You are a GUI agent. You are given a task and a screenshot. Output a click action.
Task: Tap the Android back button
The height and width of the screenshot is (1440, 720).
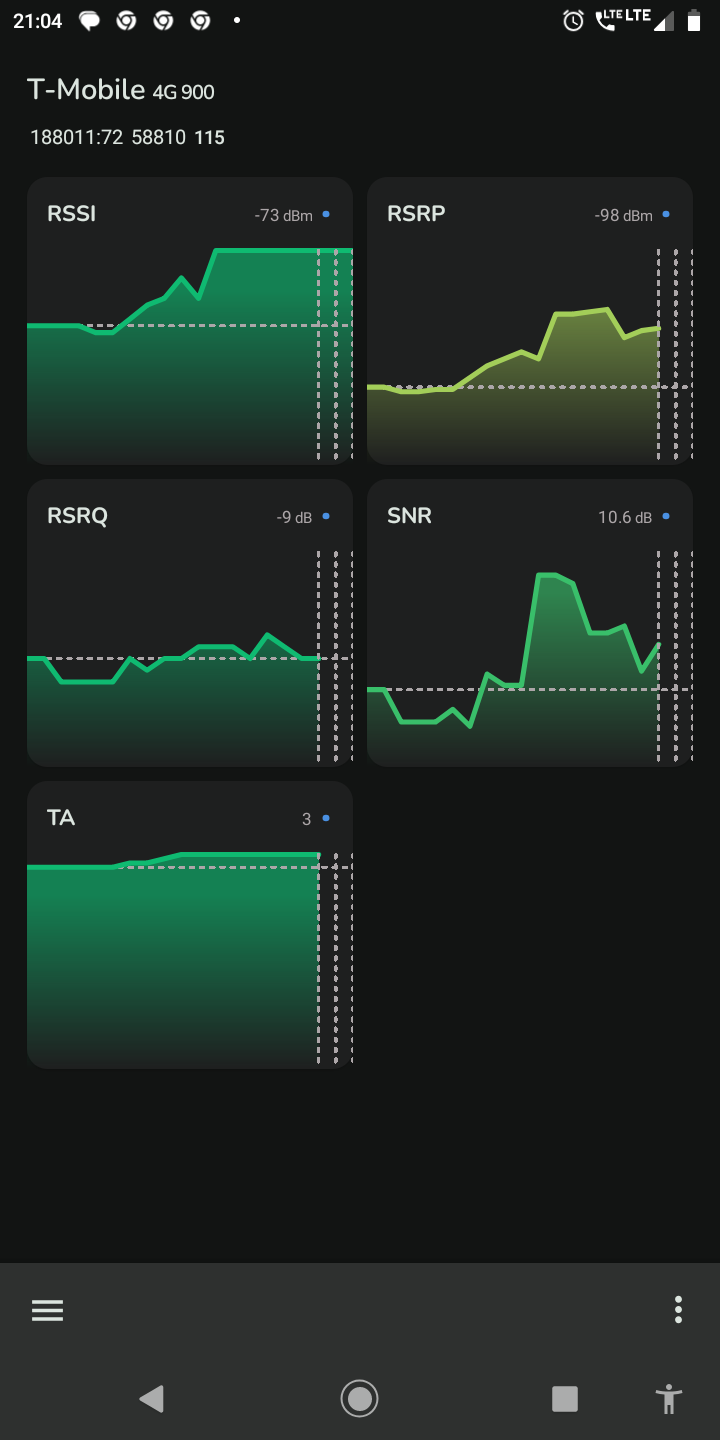coord(151,1398)
